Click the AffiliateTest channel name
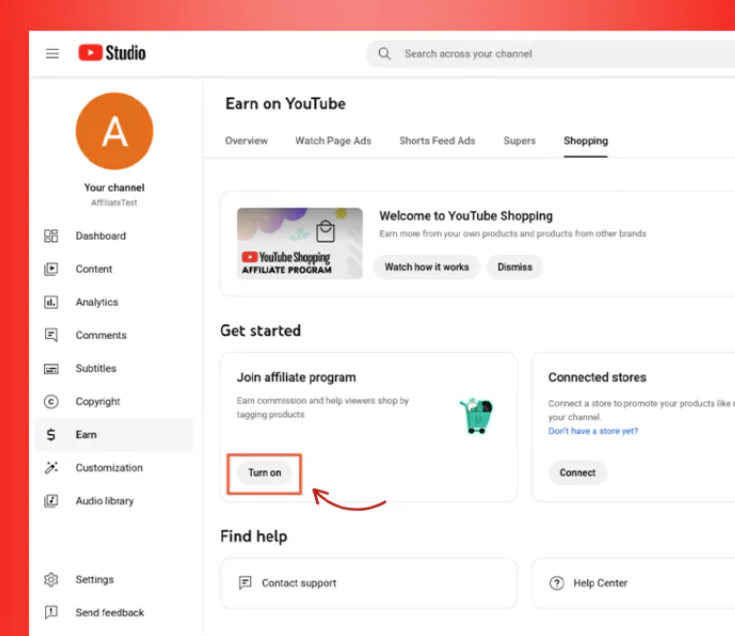 click(114, 203)
